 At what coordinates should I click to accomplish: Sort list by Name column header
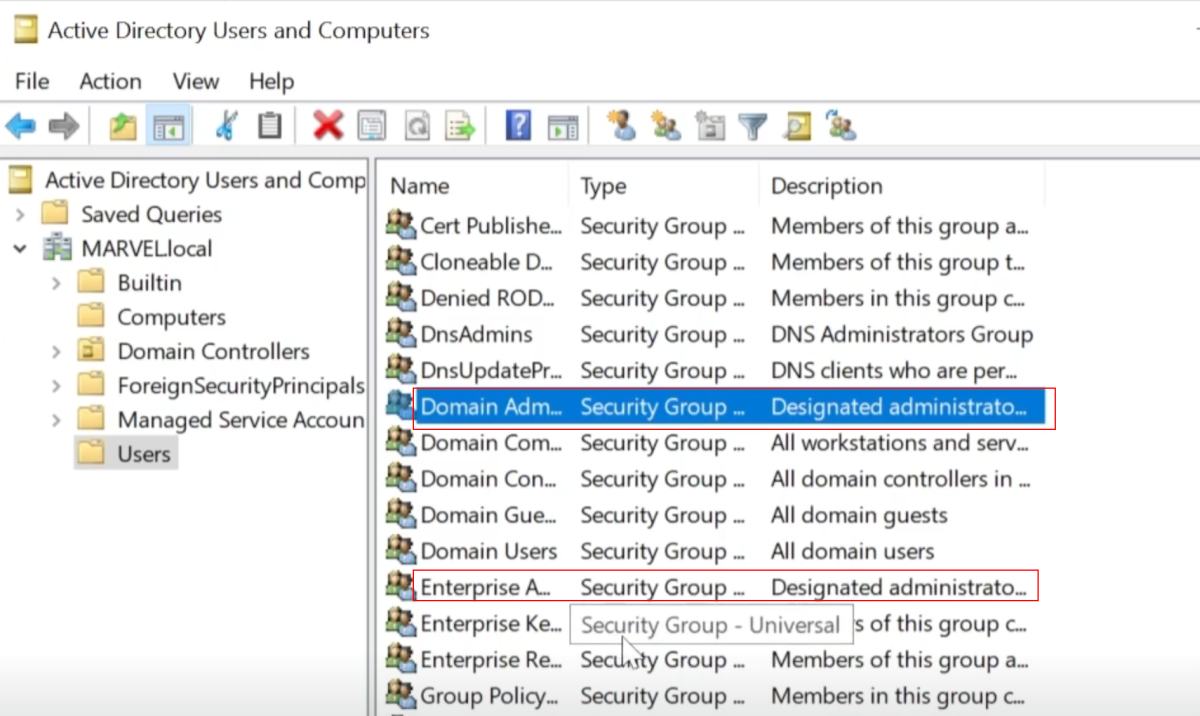(420, 186)
